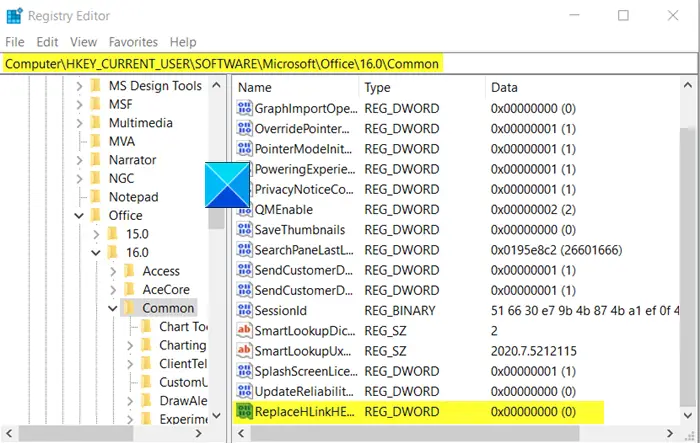Collapse the Common key

(113, 308)
